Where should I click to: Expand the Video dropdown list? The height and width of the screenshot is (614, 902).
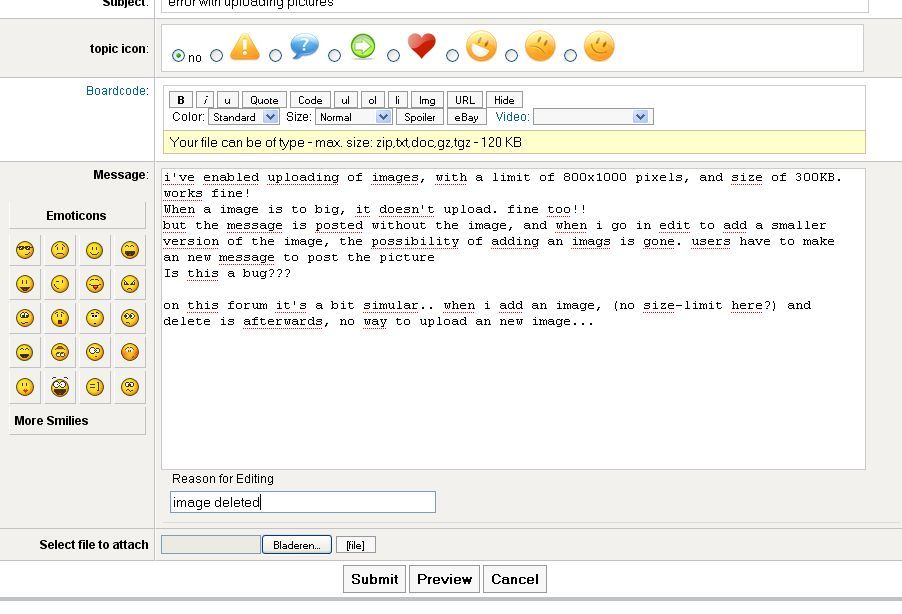[x=593, y=117]
